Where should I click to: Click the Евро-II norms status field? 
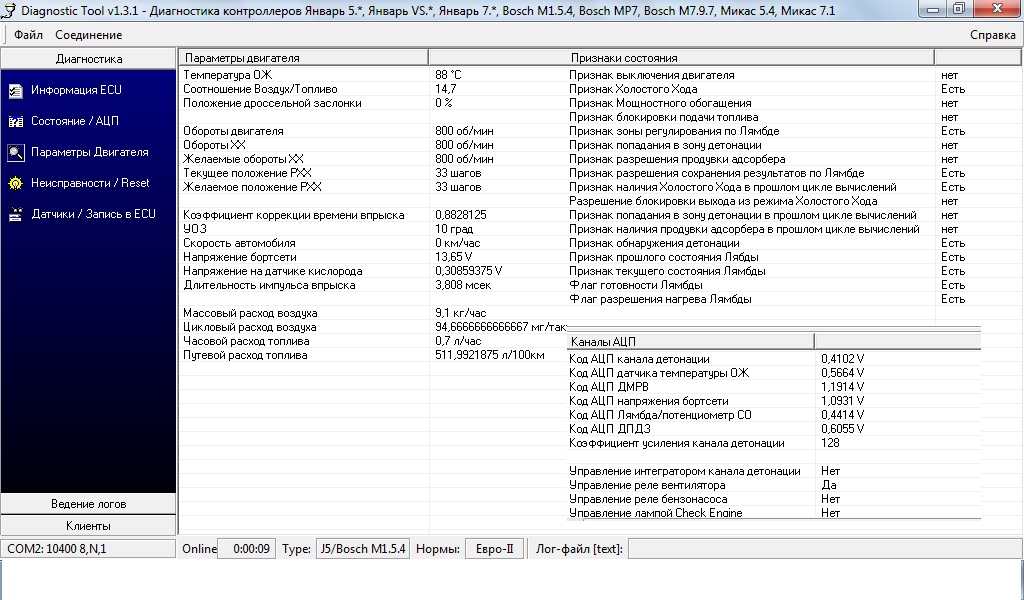pyautogui.click(x=494, y=549)
